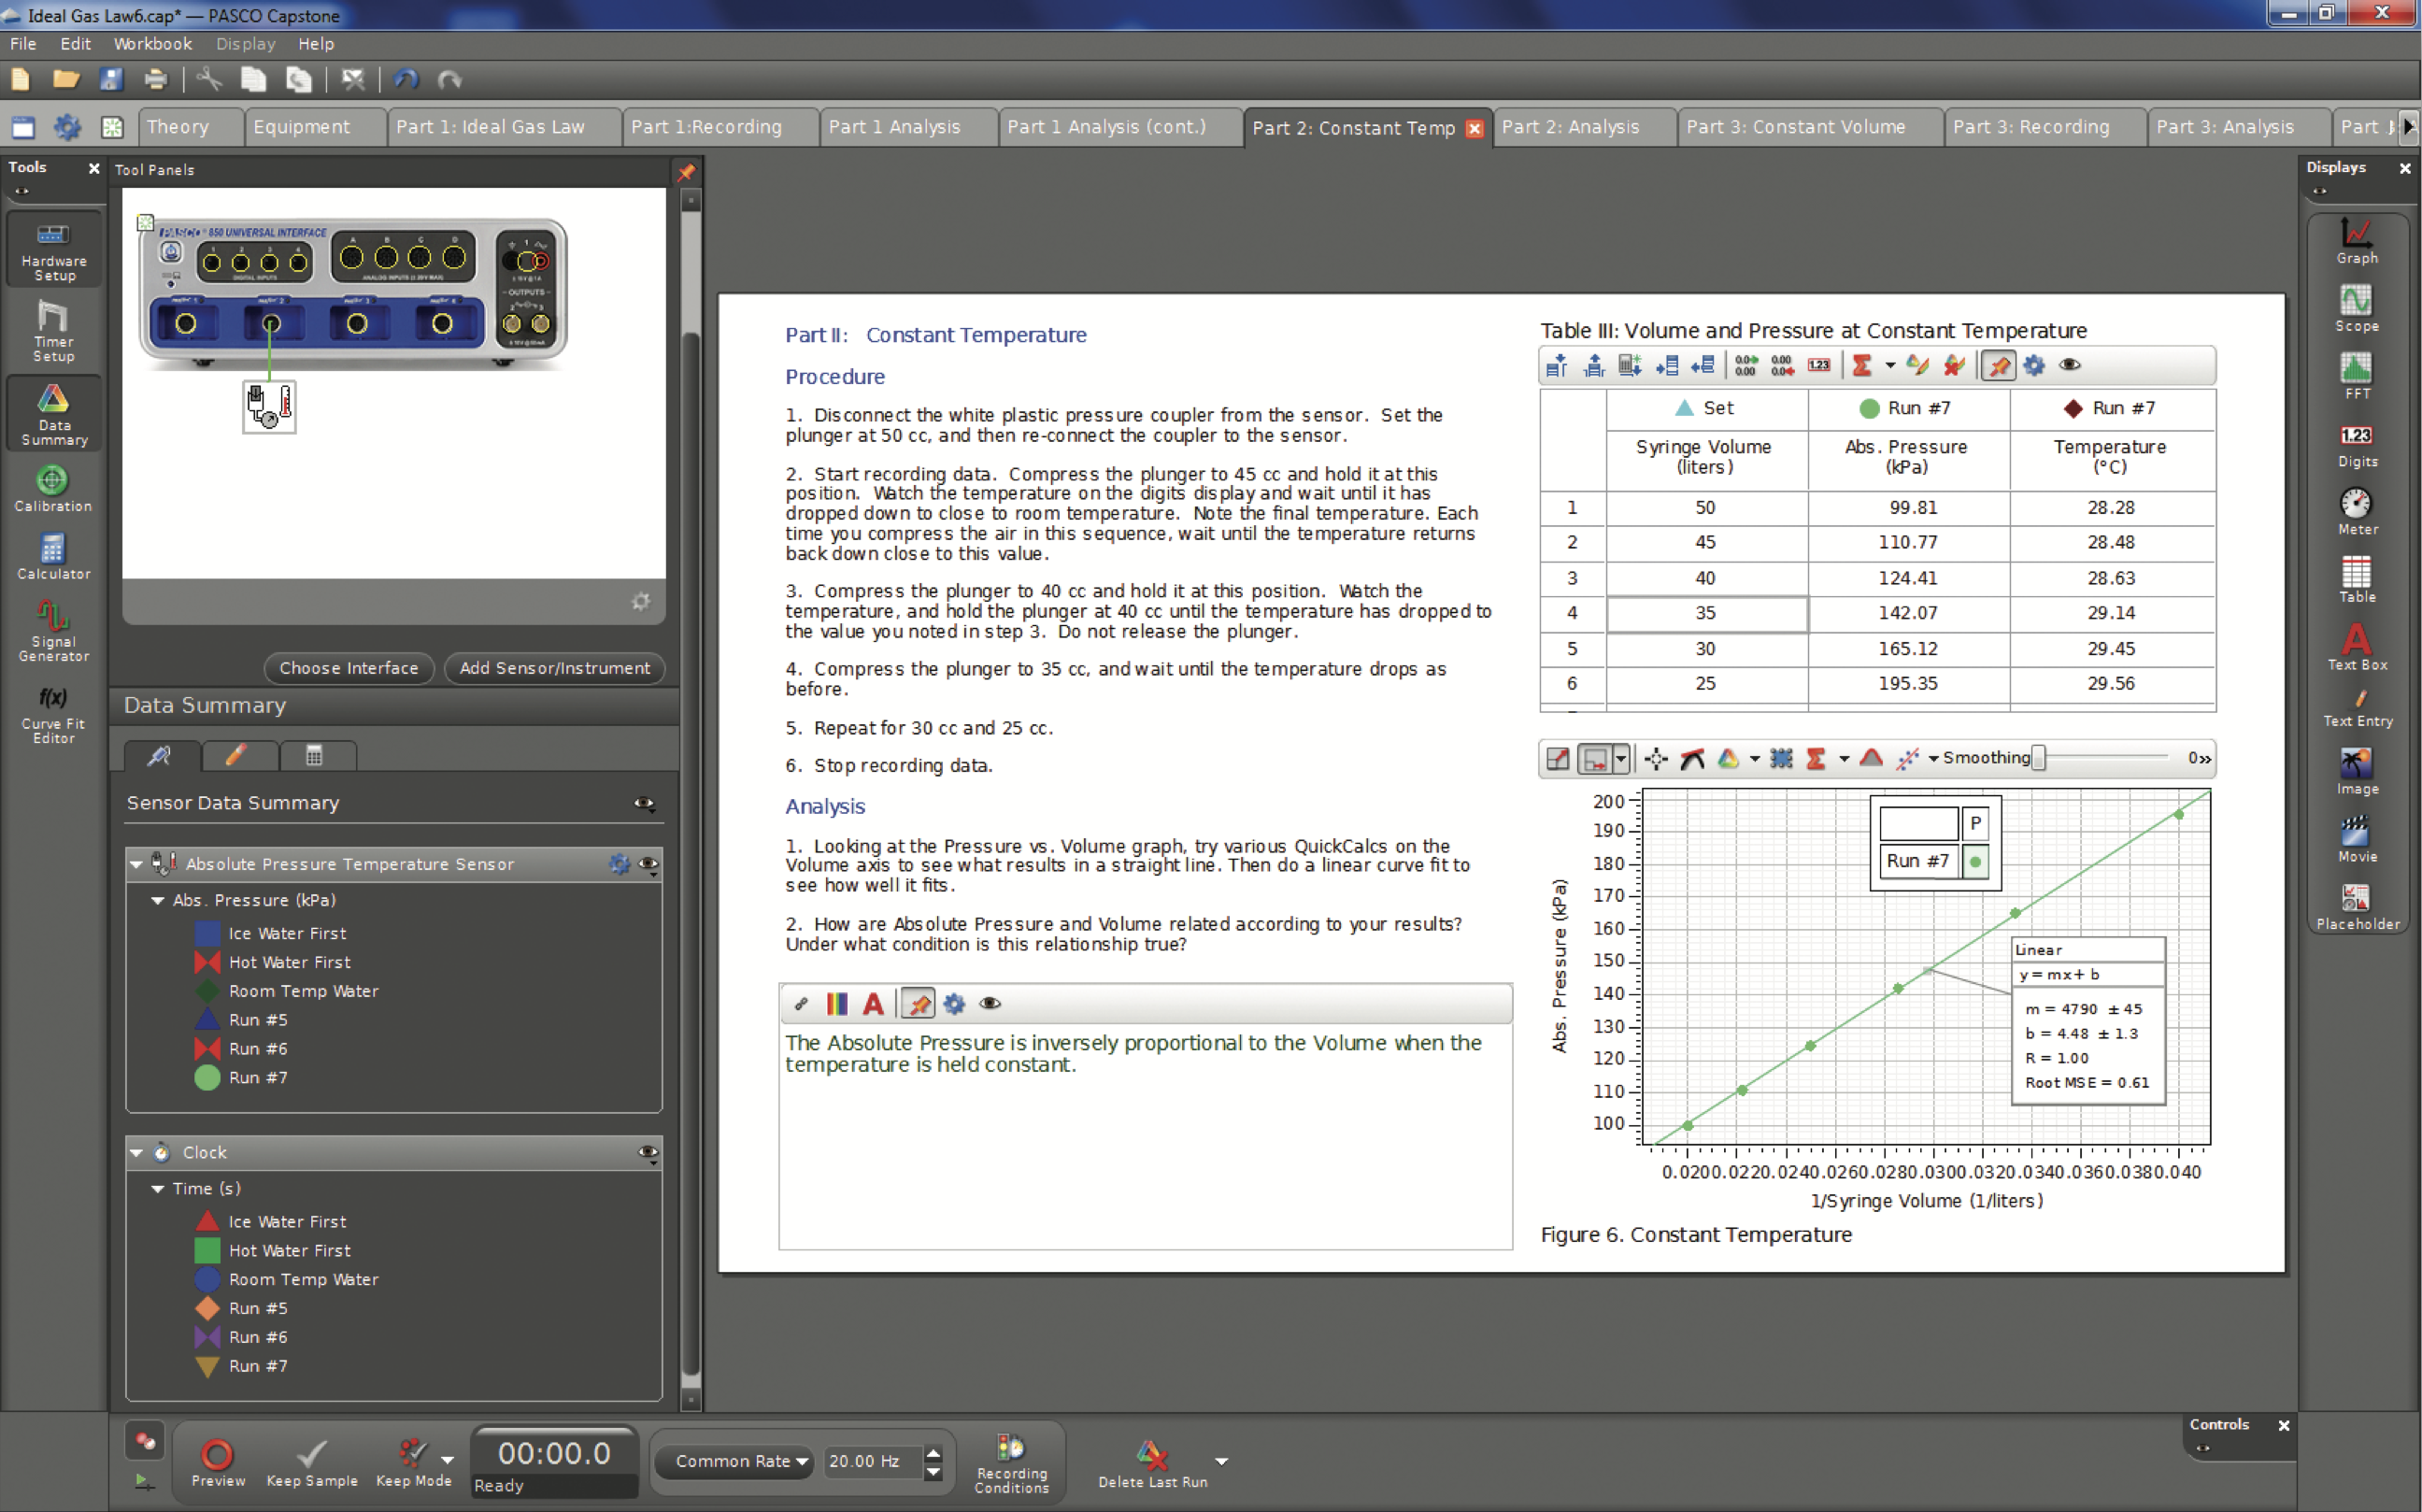The image size is (2422, 1512).
Task: Click the Choose Interface button
Action: (x=348, y=668)
